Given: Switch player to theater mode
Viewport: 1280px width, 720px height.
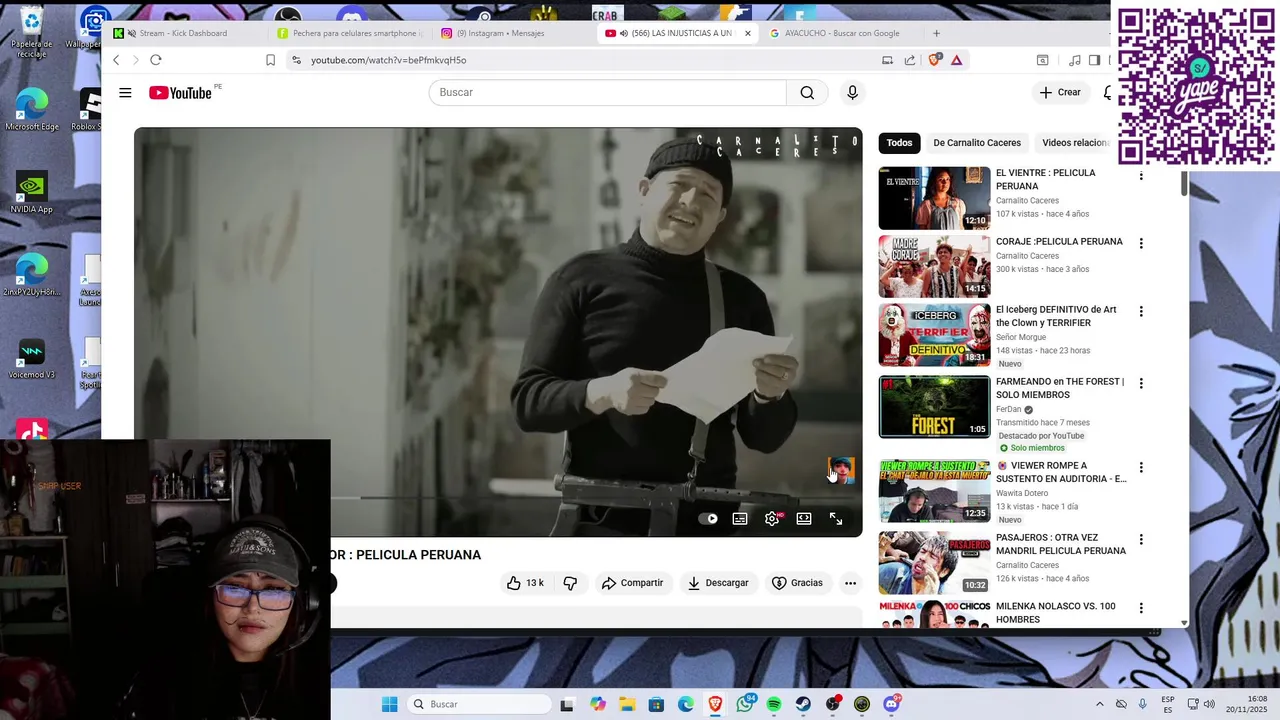Looking at the screenshot, I should click(804, 519).
